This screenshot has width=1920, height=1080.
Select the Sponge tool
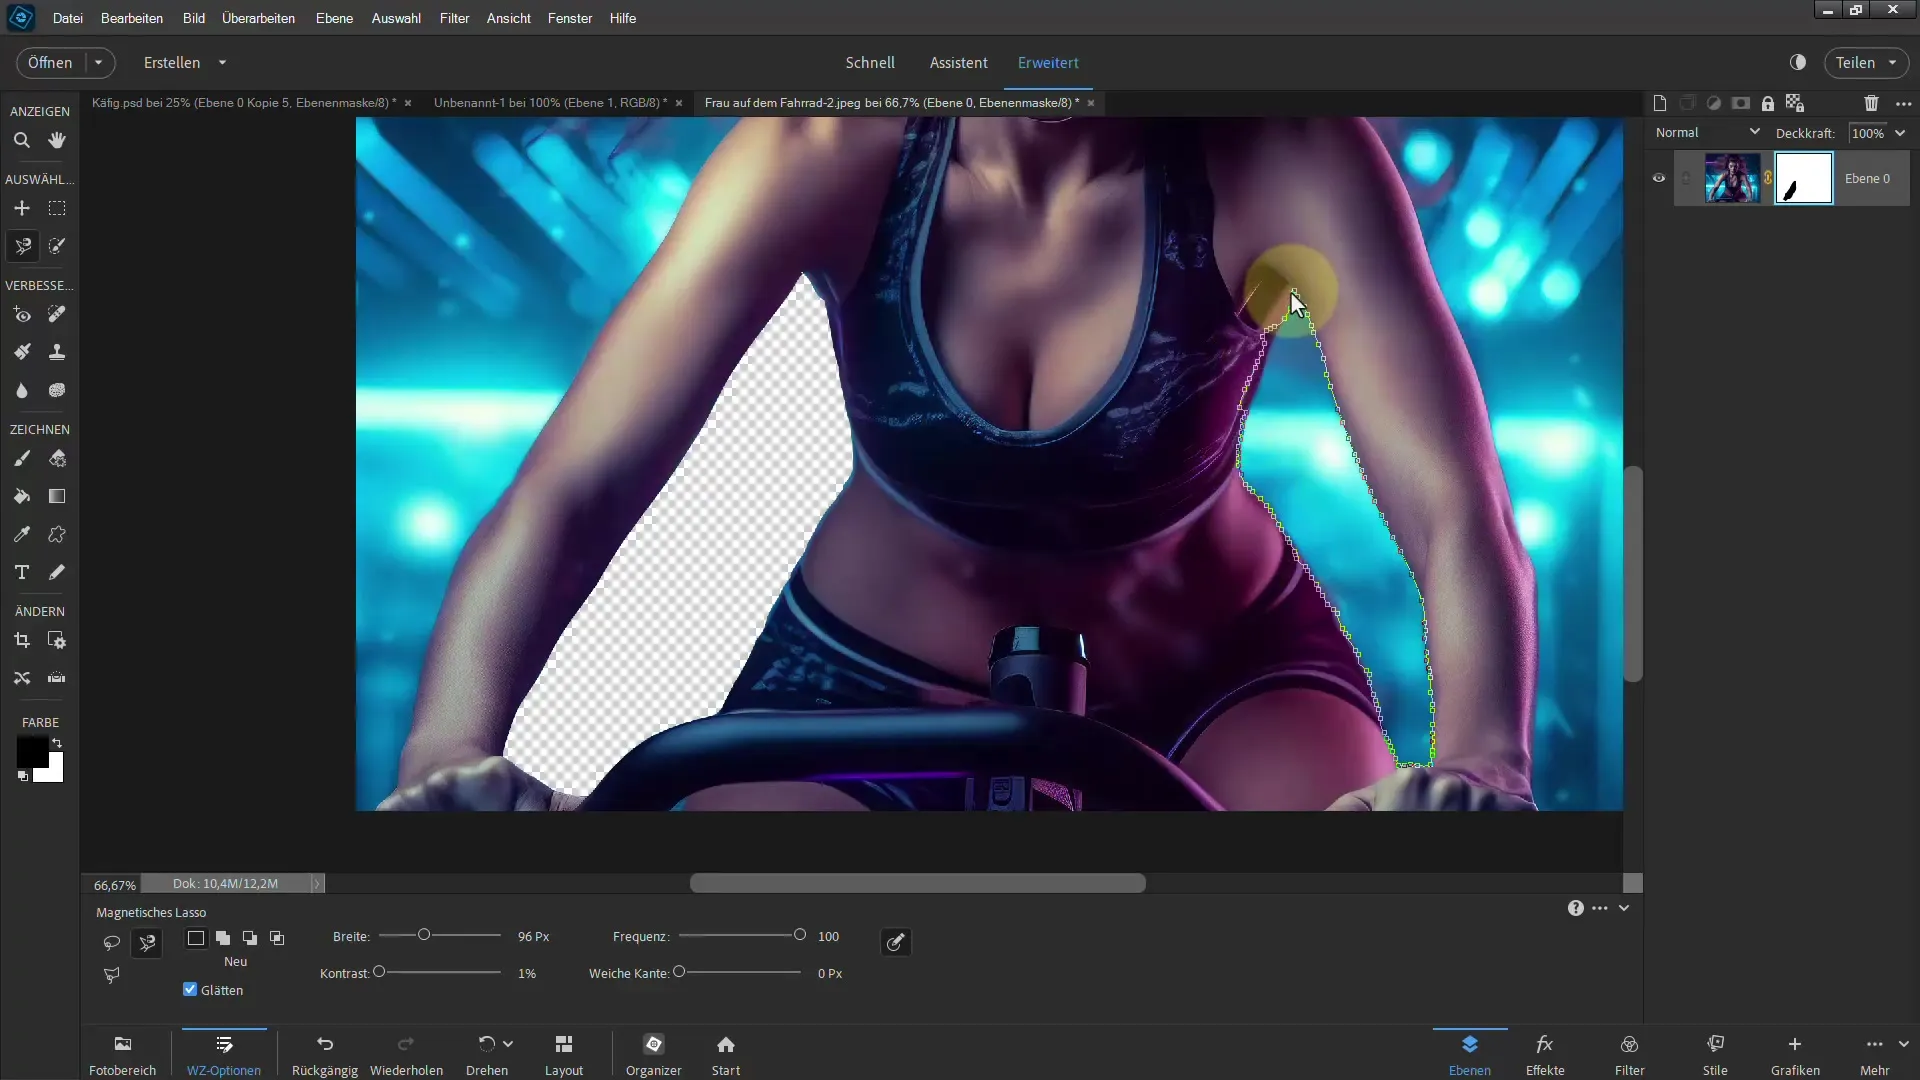[x=57, y=390]
